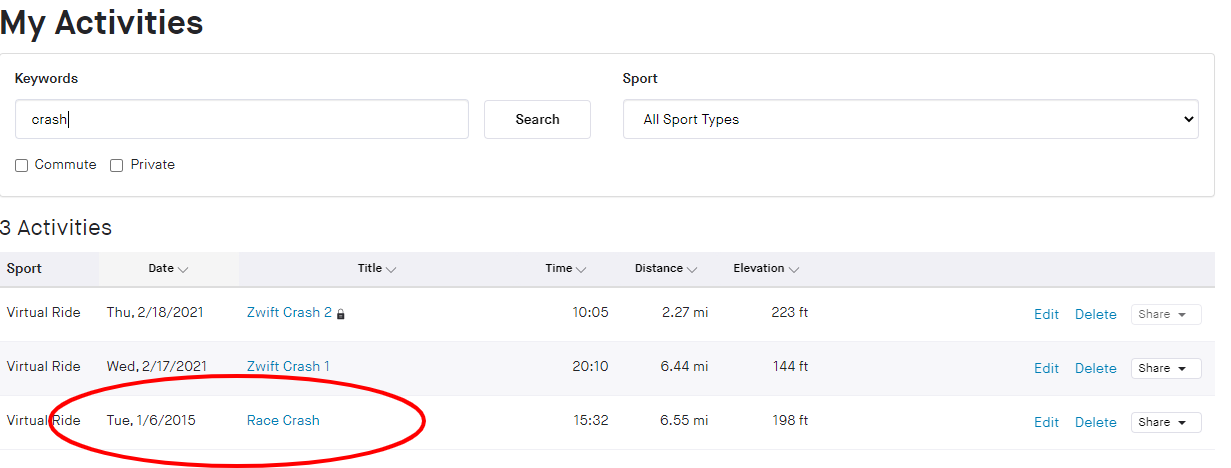This screenshot has width=1231, height=468.
Task: Delete the Race Crash activity
Action: (1095, 422)
